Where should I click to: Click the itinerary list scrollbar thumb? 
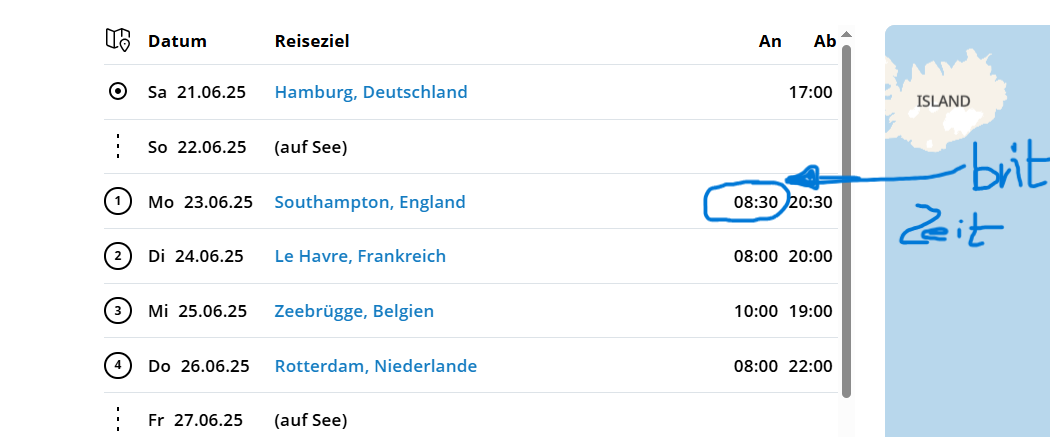[847, 220]
